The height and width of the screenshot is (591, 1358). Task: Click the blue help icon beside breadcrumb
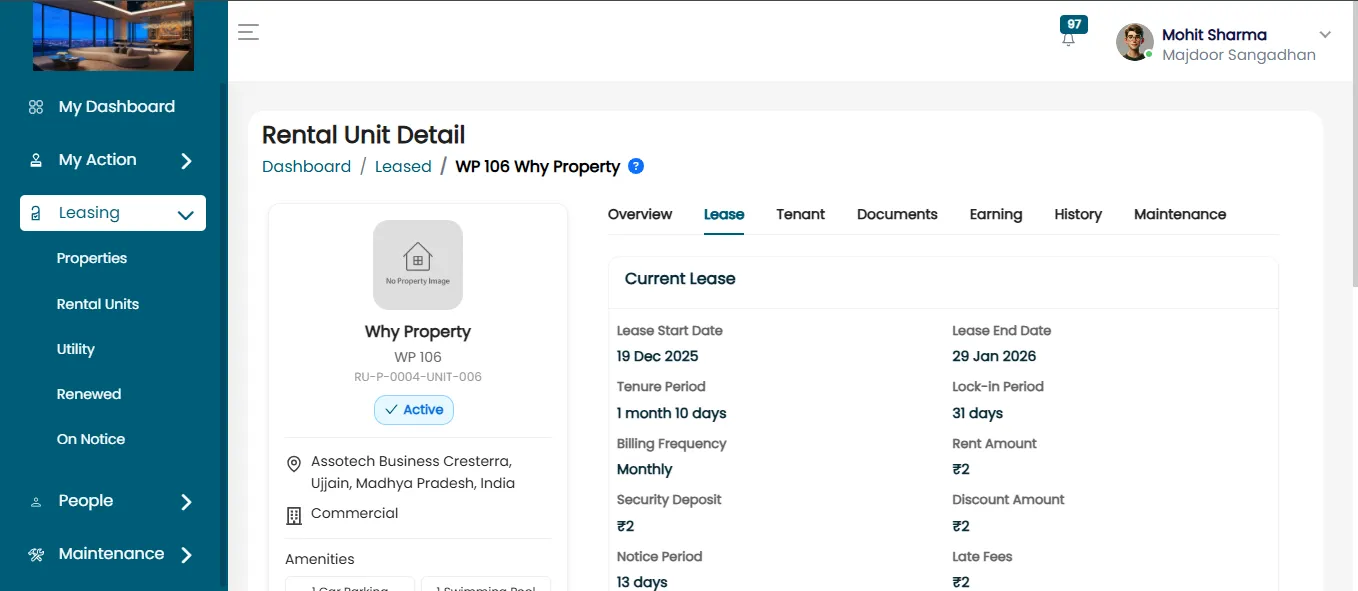[x=636, y=166]
